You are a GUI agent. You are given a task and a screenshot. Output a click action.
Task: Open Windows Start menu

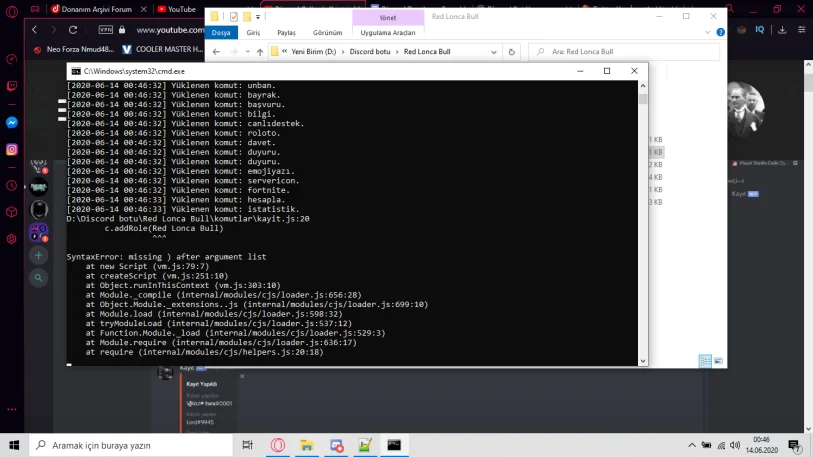pos(14,445)
